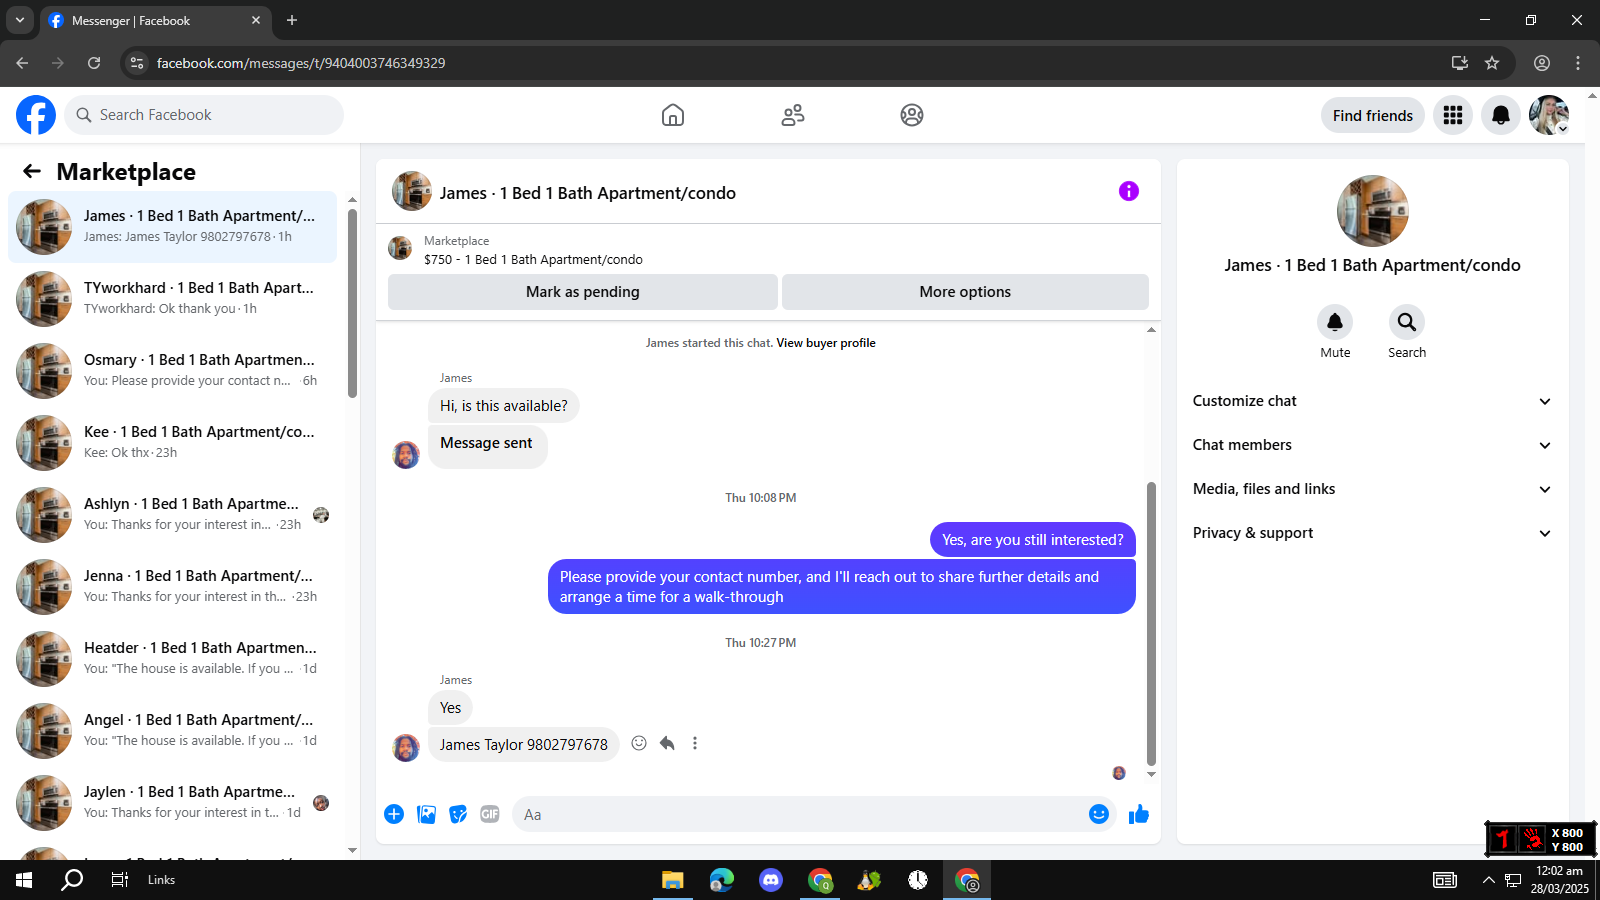
Task: Click Mark as pending button
Action: coord(583,292)
